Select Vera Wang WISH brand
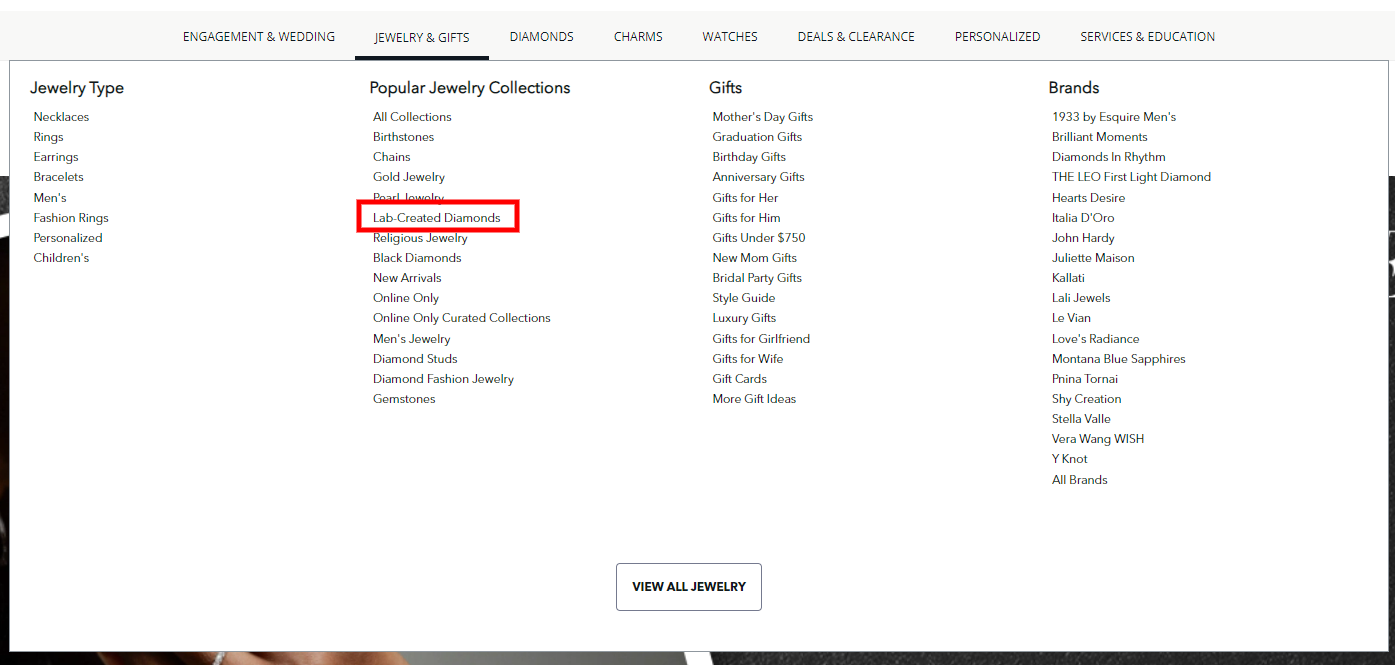 (x=1097, y=439)
